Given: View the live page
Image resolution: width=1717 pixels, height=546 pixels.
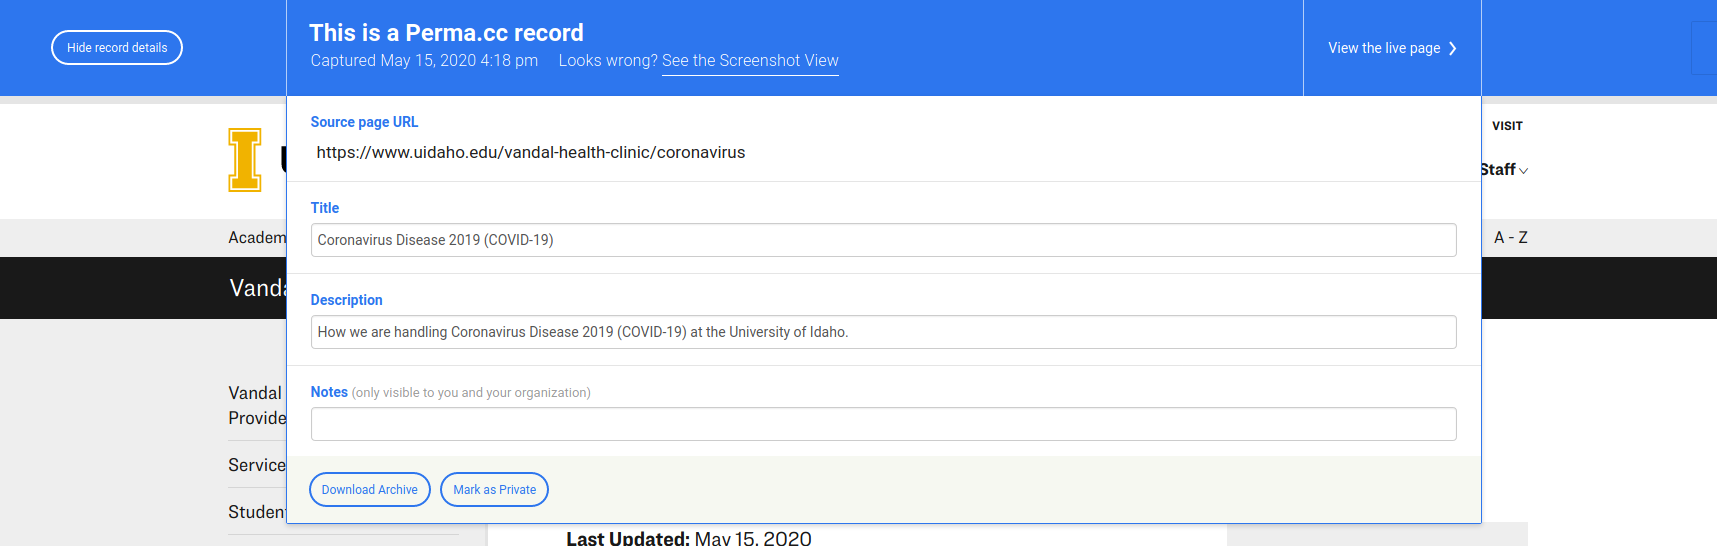Looking at the screenshot, I should coord(1384,48).
